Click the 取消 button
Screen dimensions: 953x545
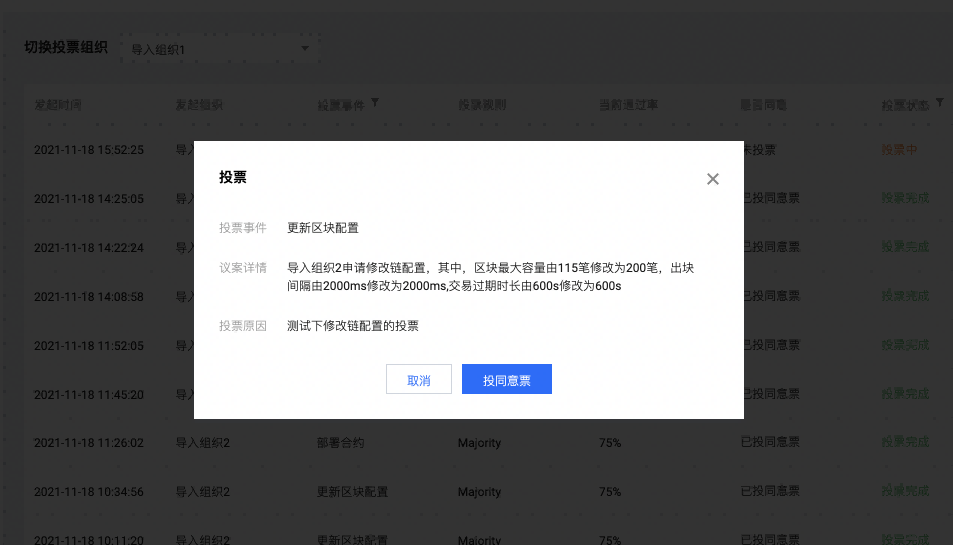418,380
